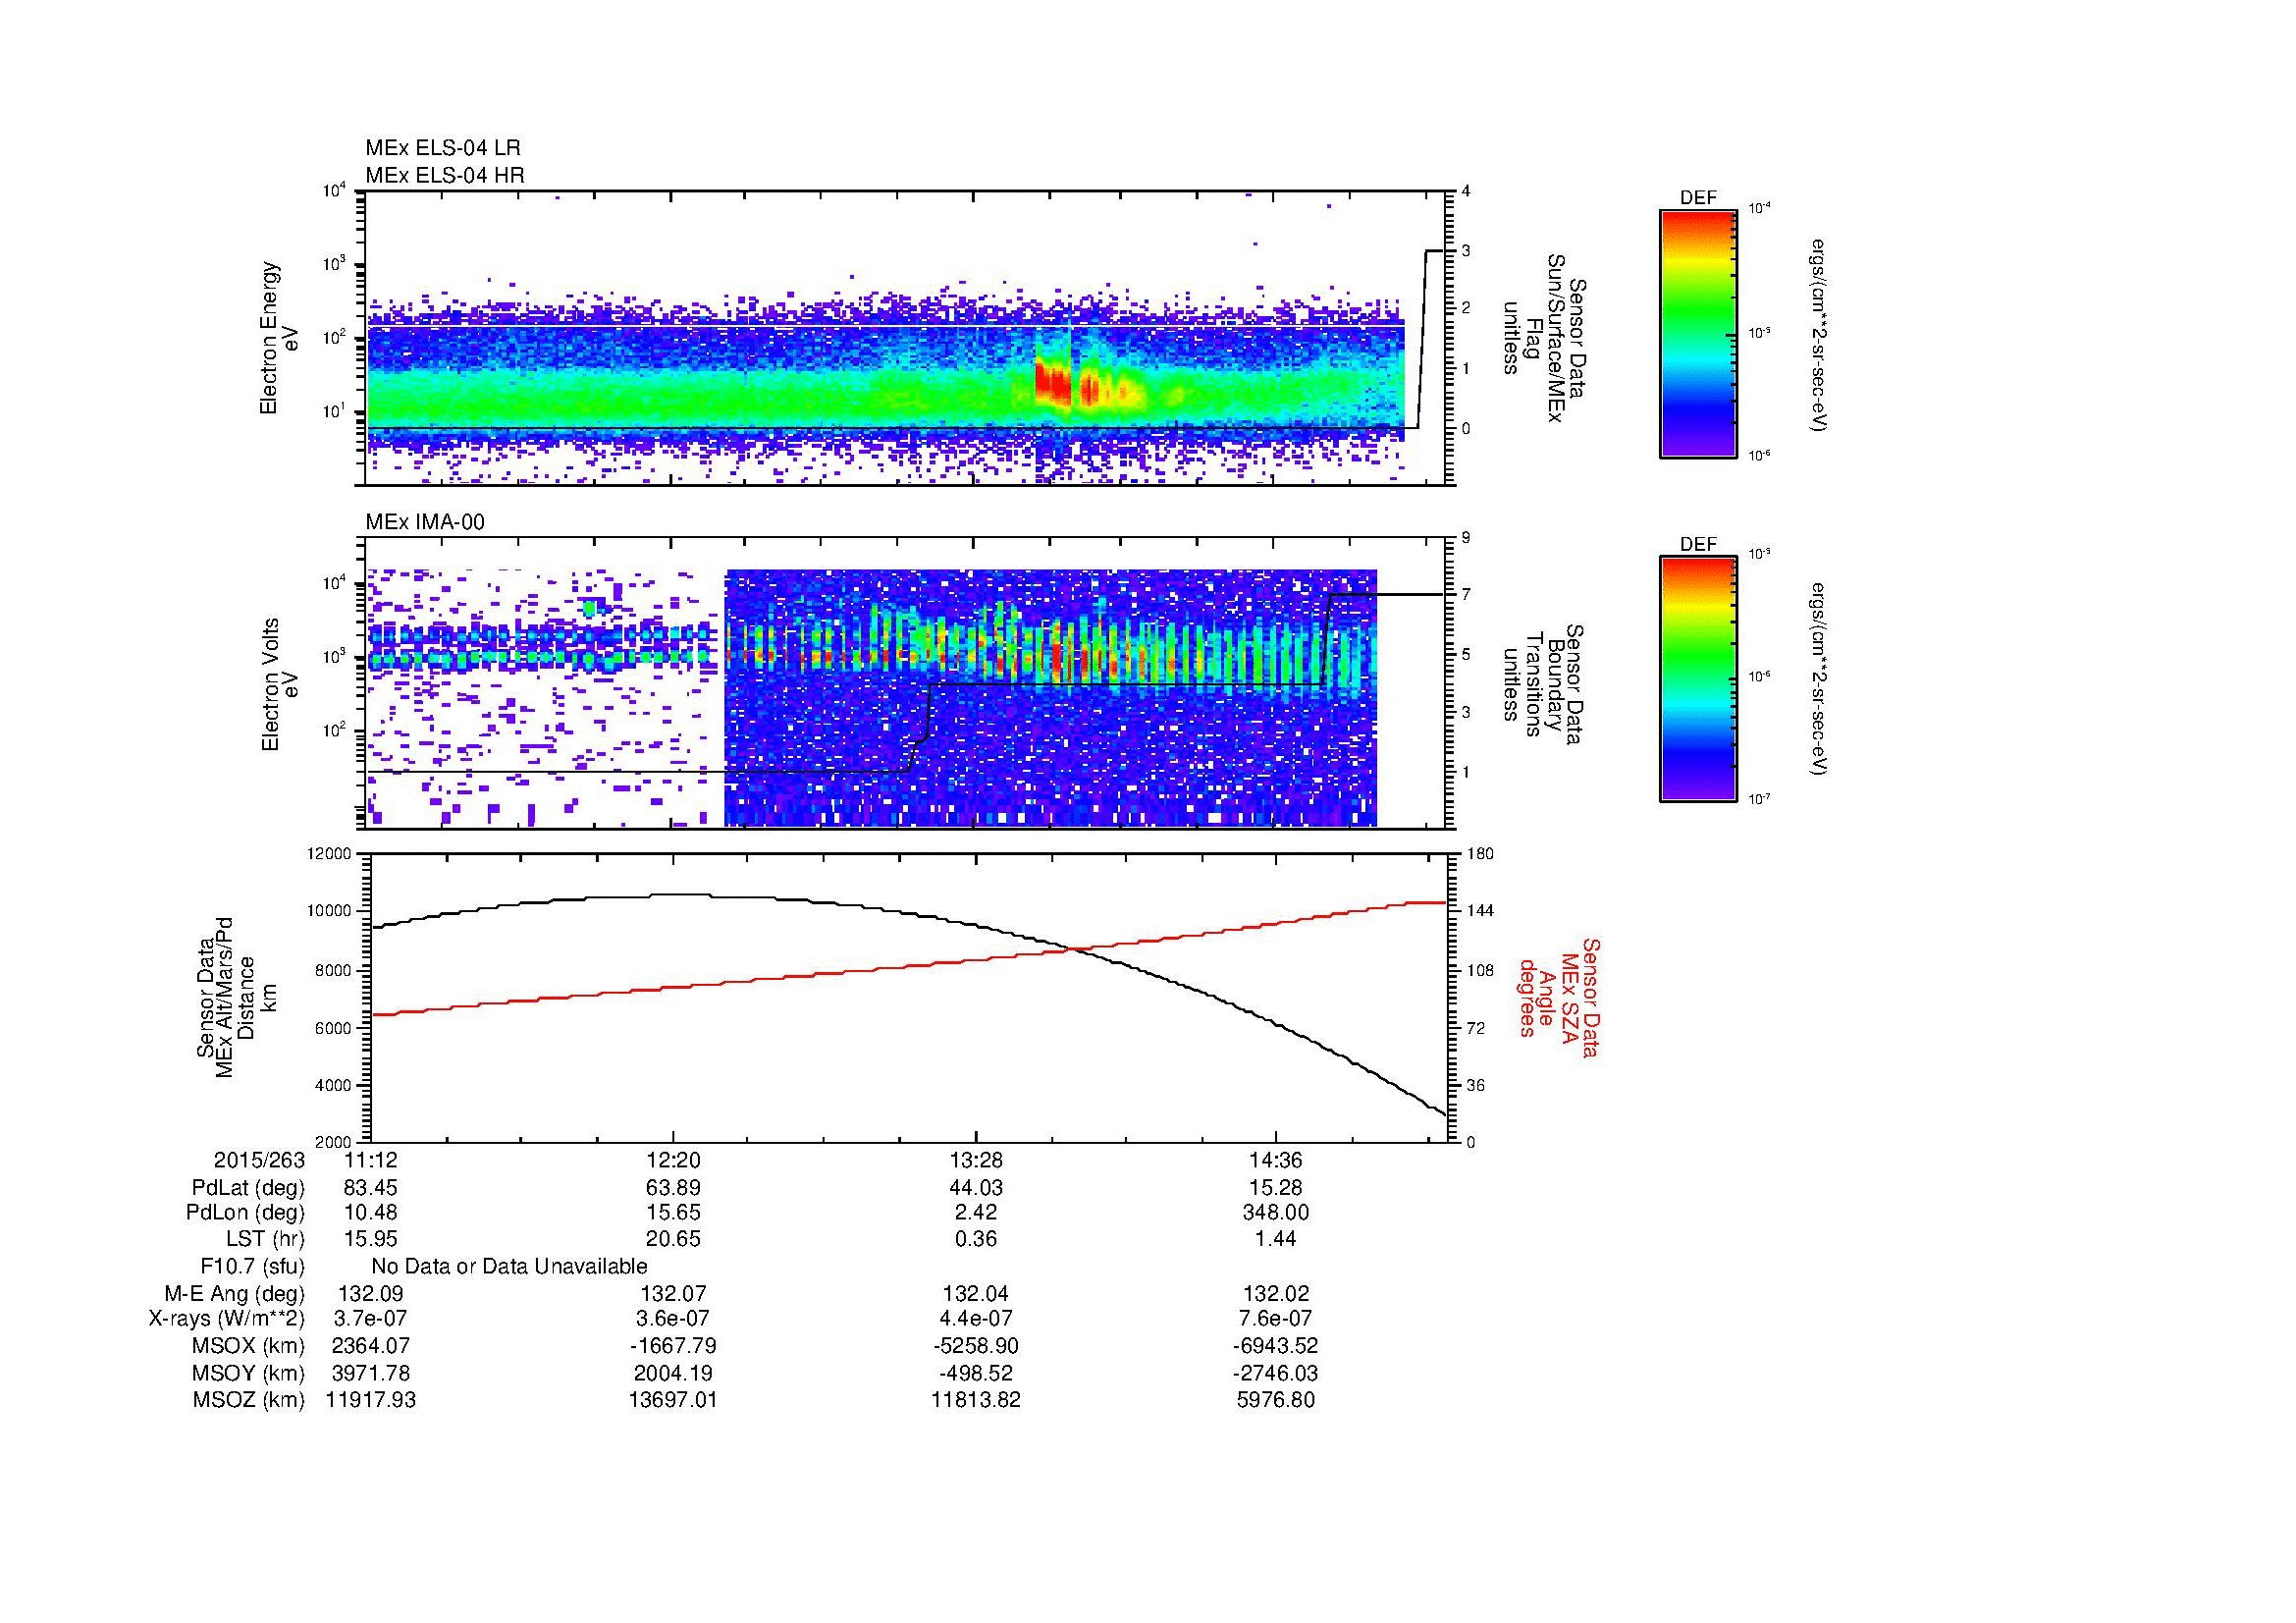
Task: Click the MEx IMA-00 panel title
Action: [425, 522]
